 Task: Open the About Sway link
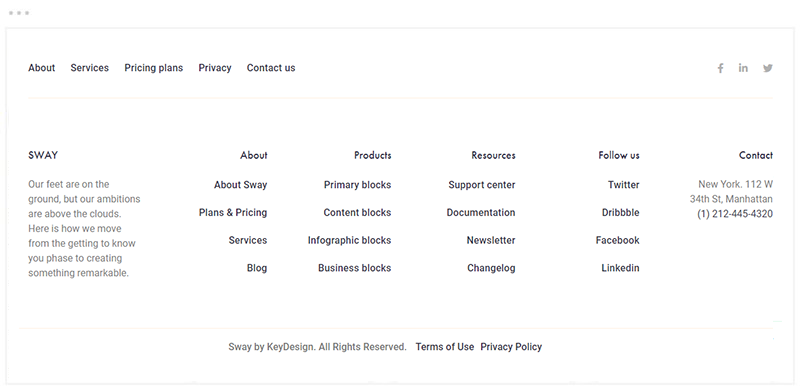[240, 185]
